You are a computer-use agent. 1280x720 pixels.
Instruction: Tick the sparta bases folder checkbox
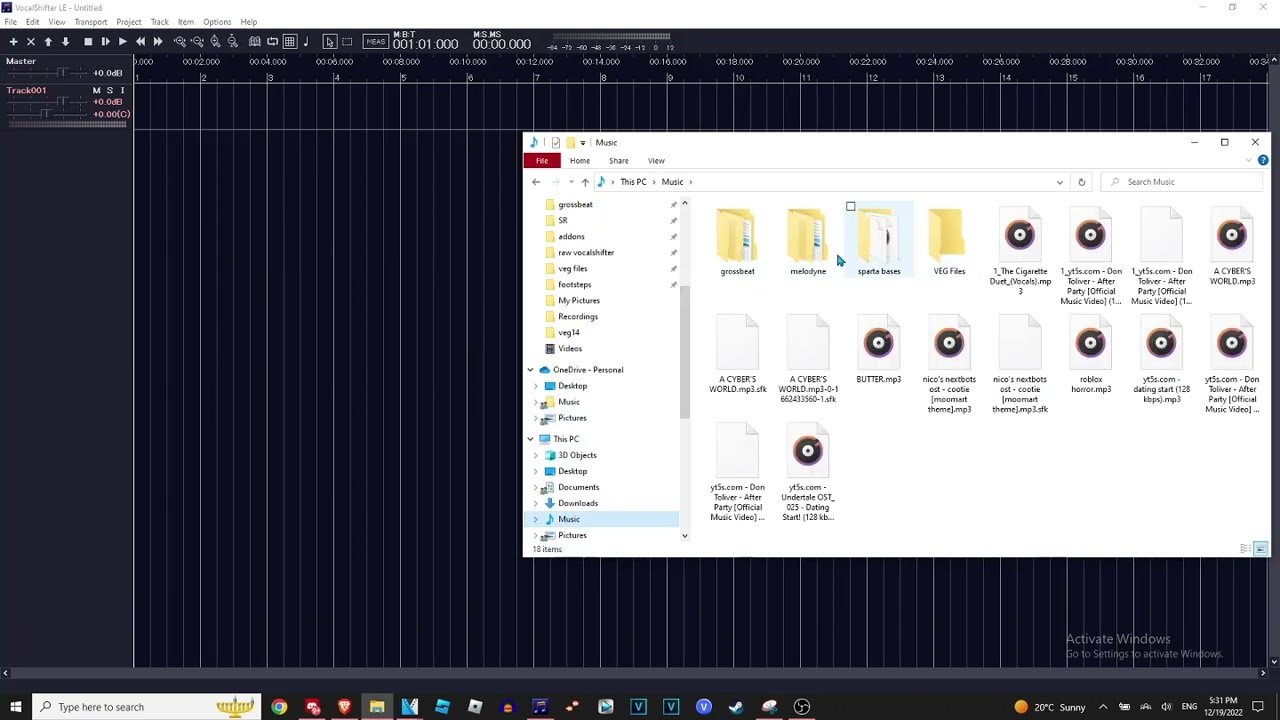click(851, 207)
